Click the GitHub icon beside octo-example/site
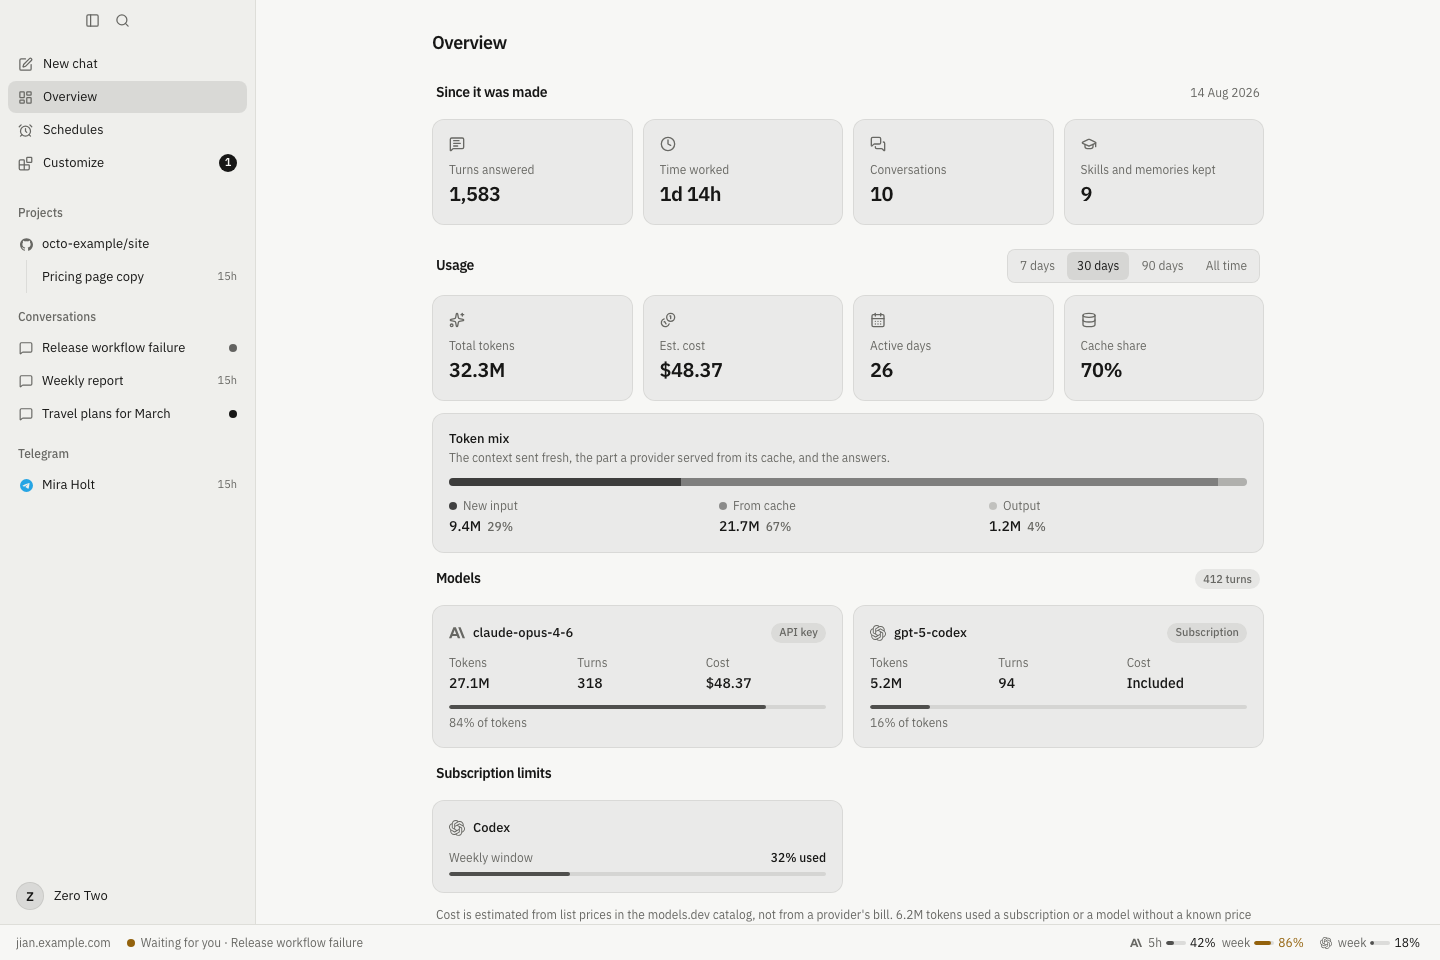This screenshot has width=1440, height=960. [x=26, y=244]
